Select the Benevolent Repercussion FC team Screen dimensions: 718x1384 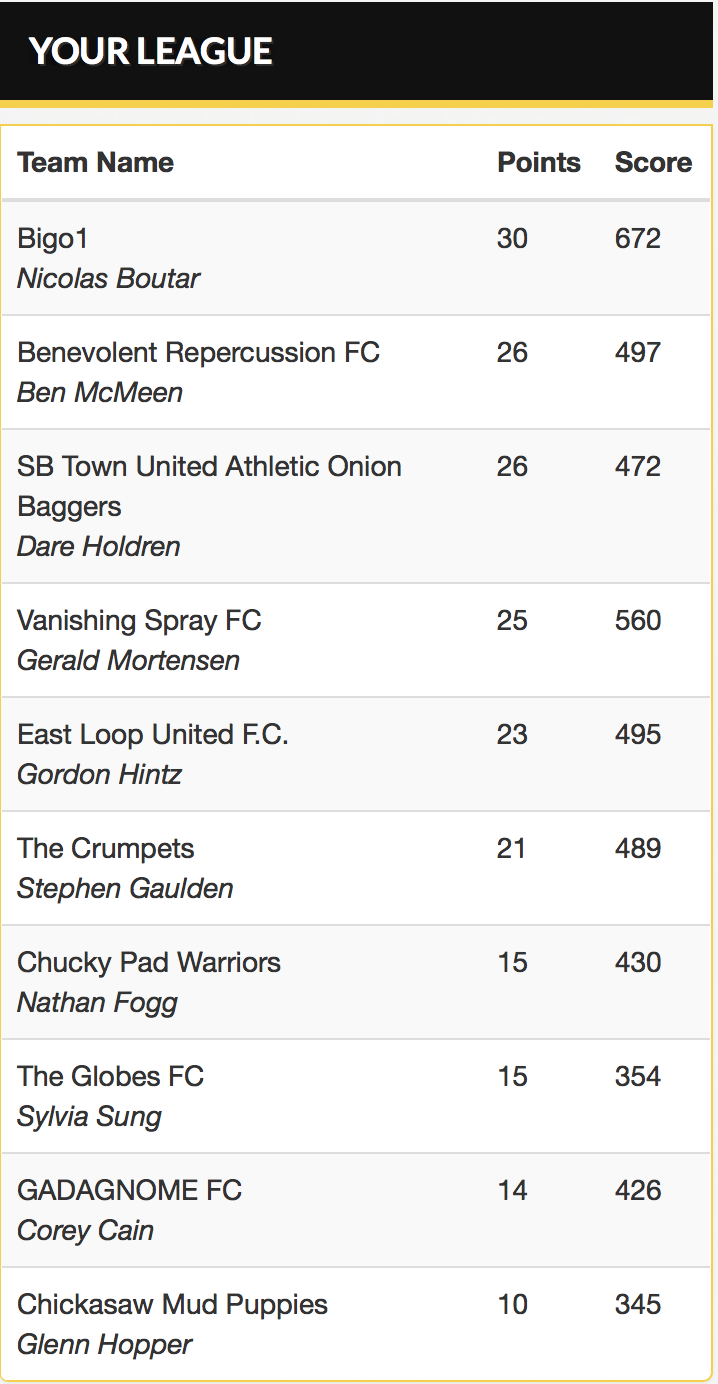pyautogui.click(x=198, y=352)
